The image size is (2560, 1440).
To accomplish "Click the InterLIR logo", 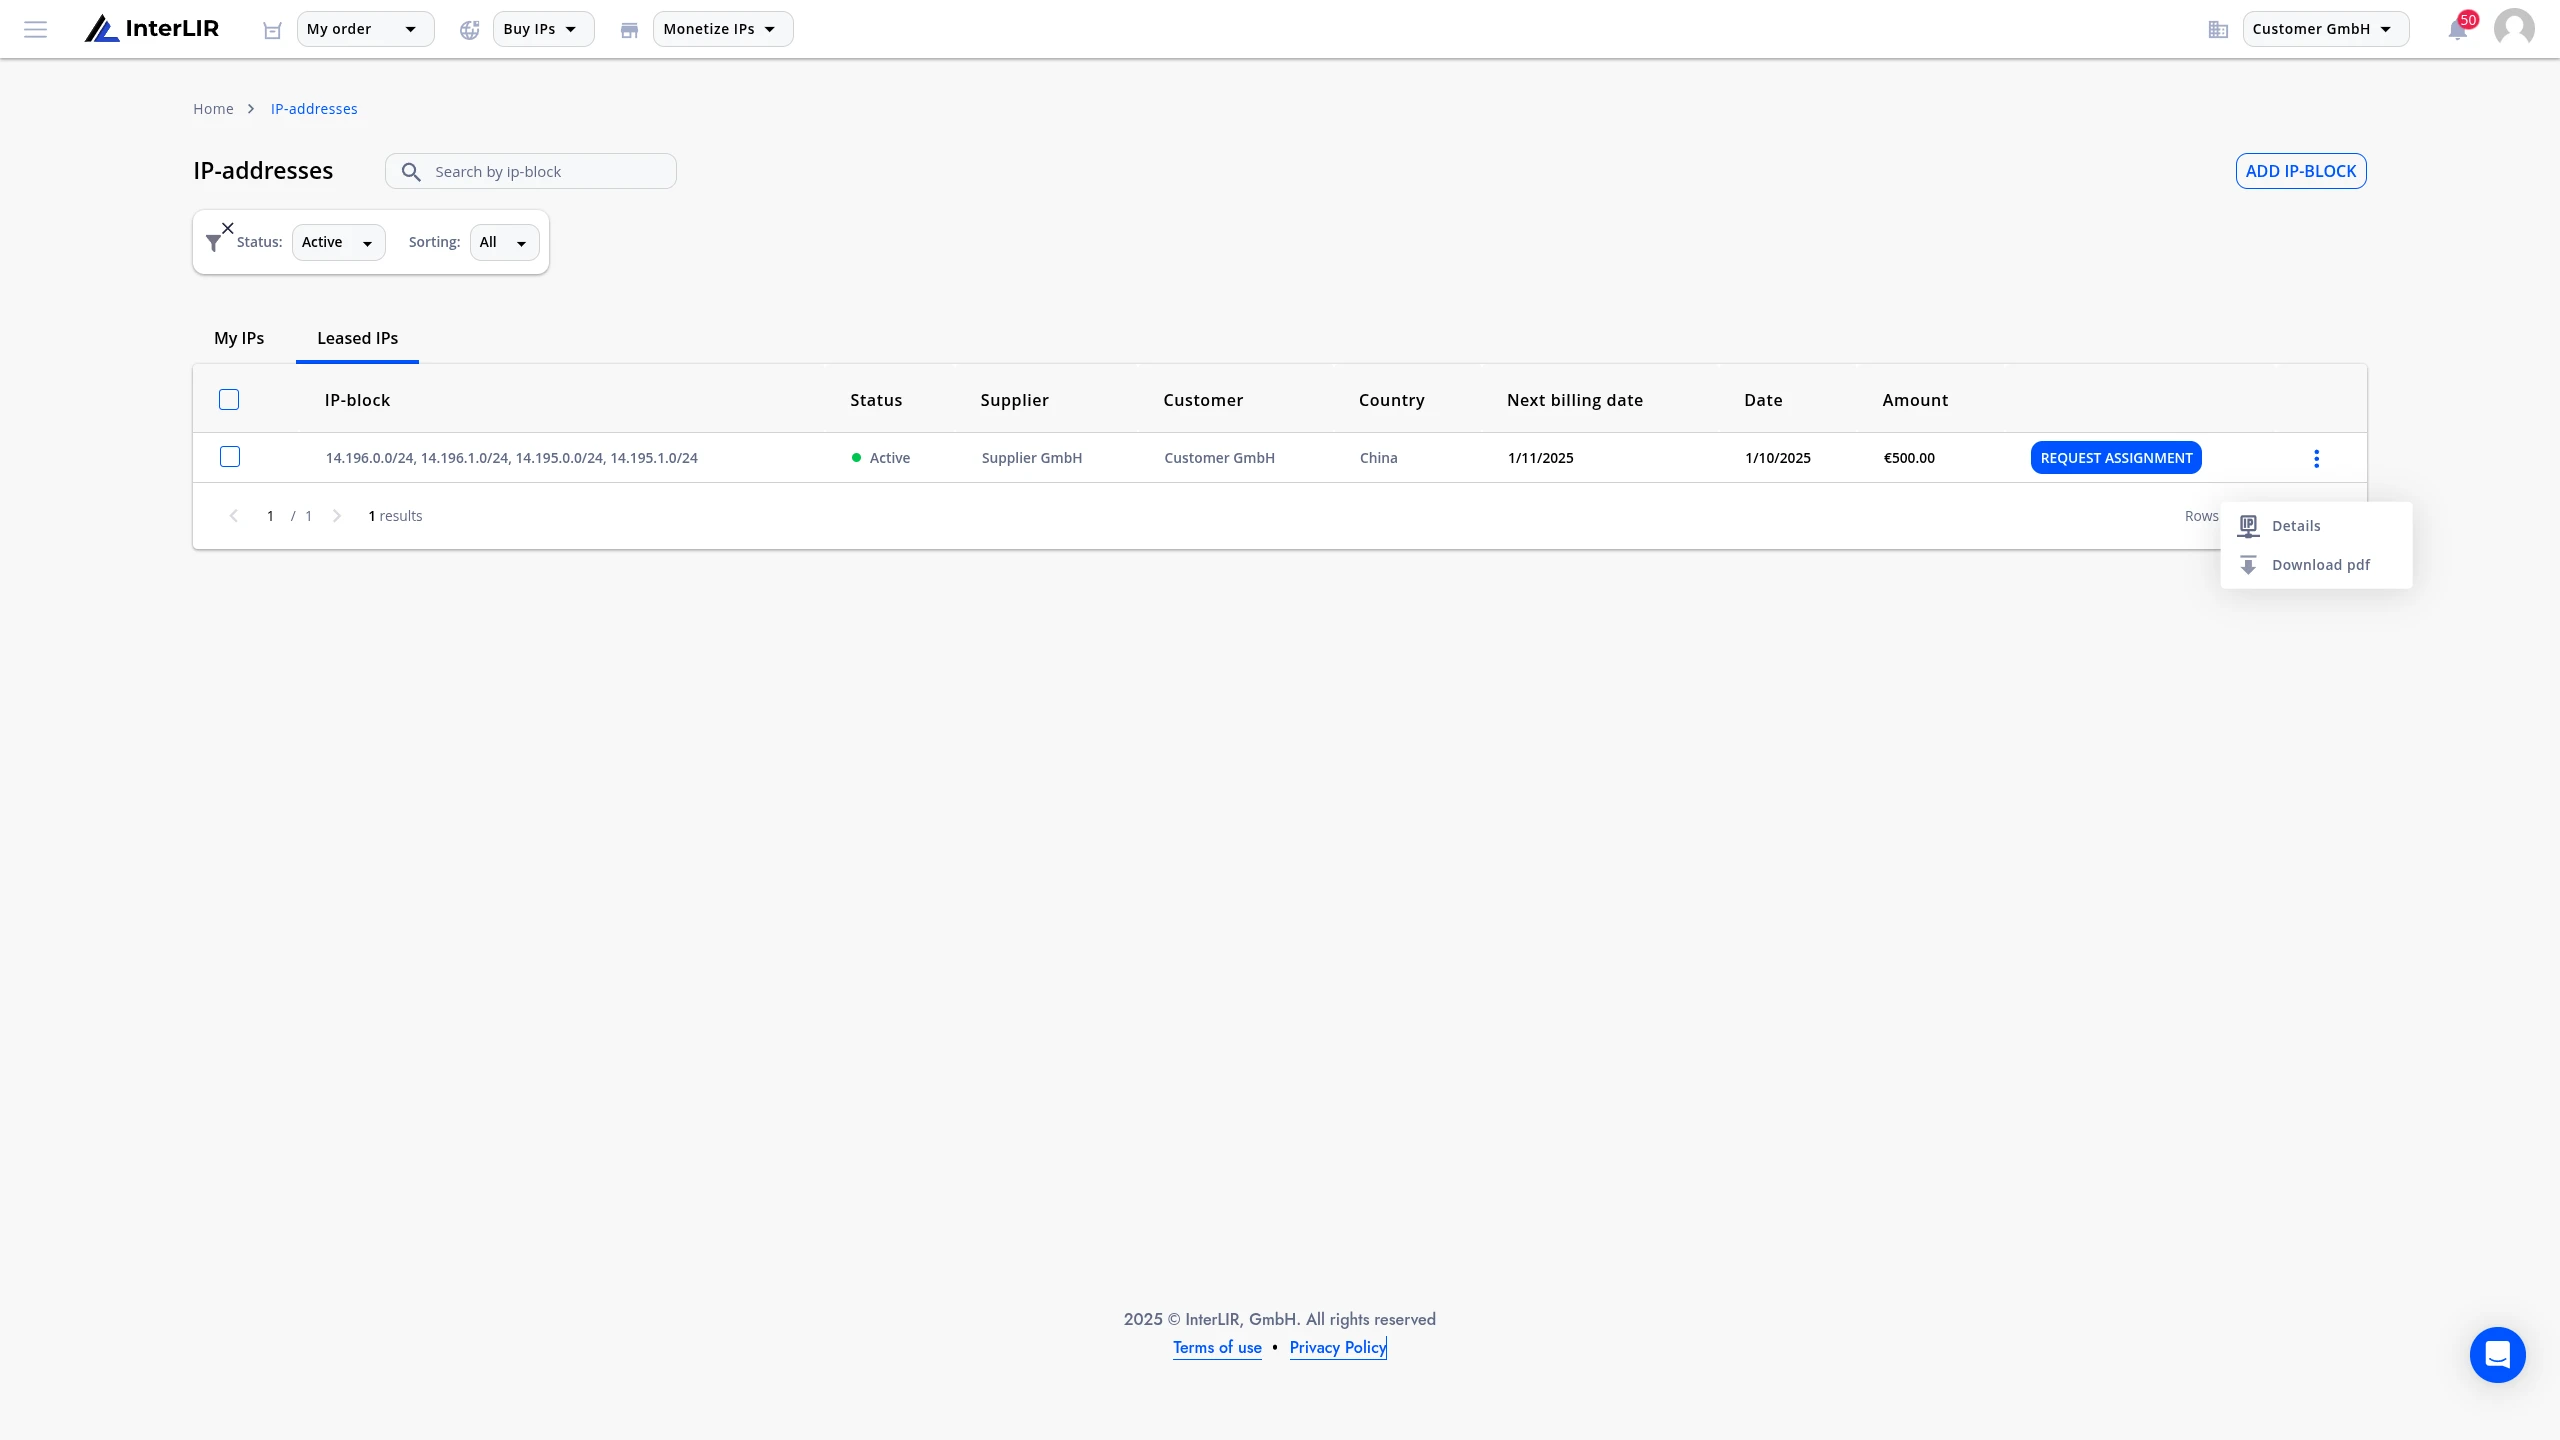I will click(x=152, y=29).
